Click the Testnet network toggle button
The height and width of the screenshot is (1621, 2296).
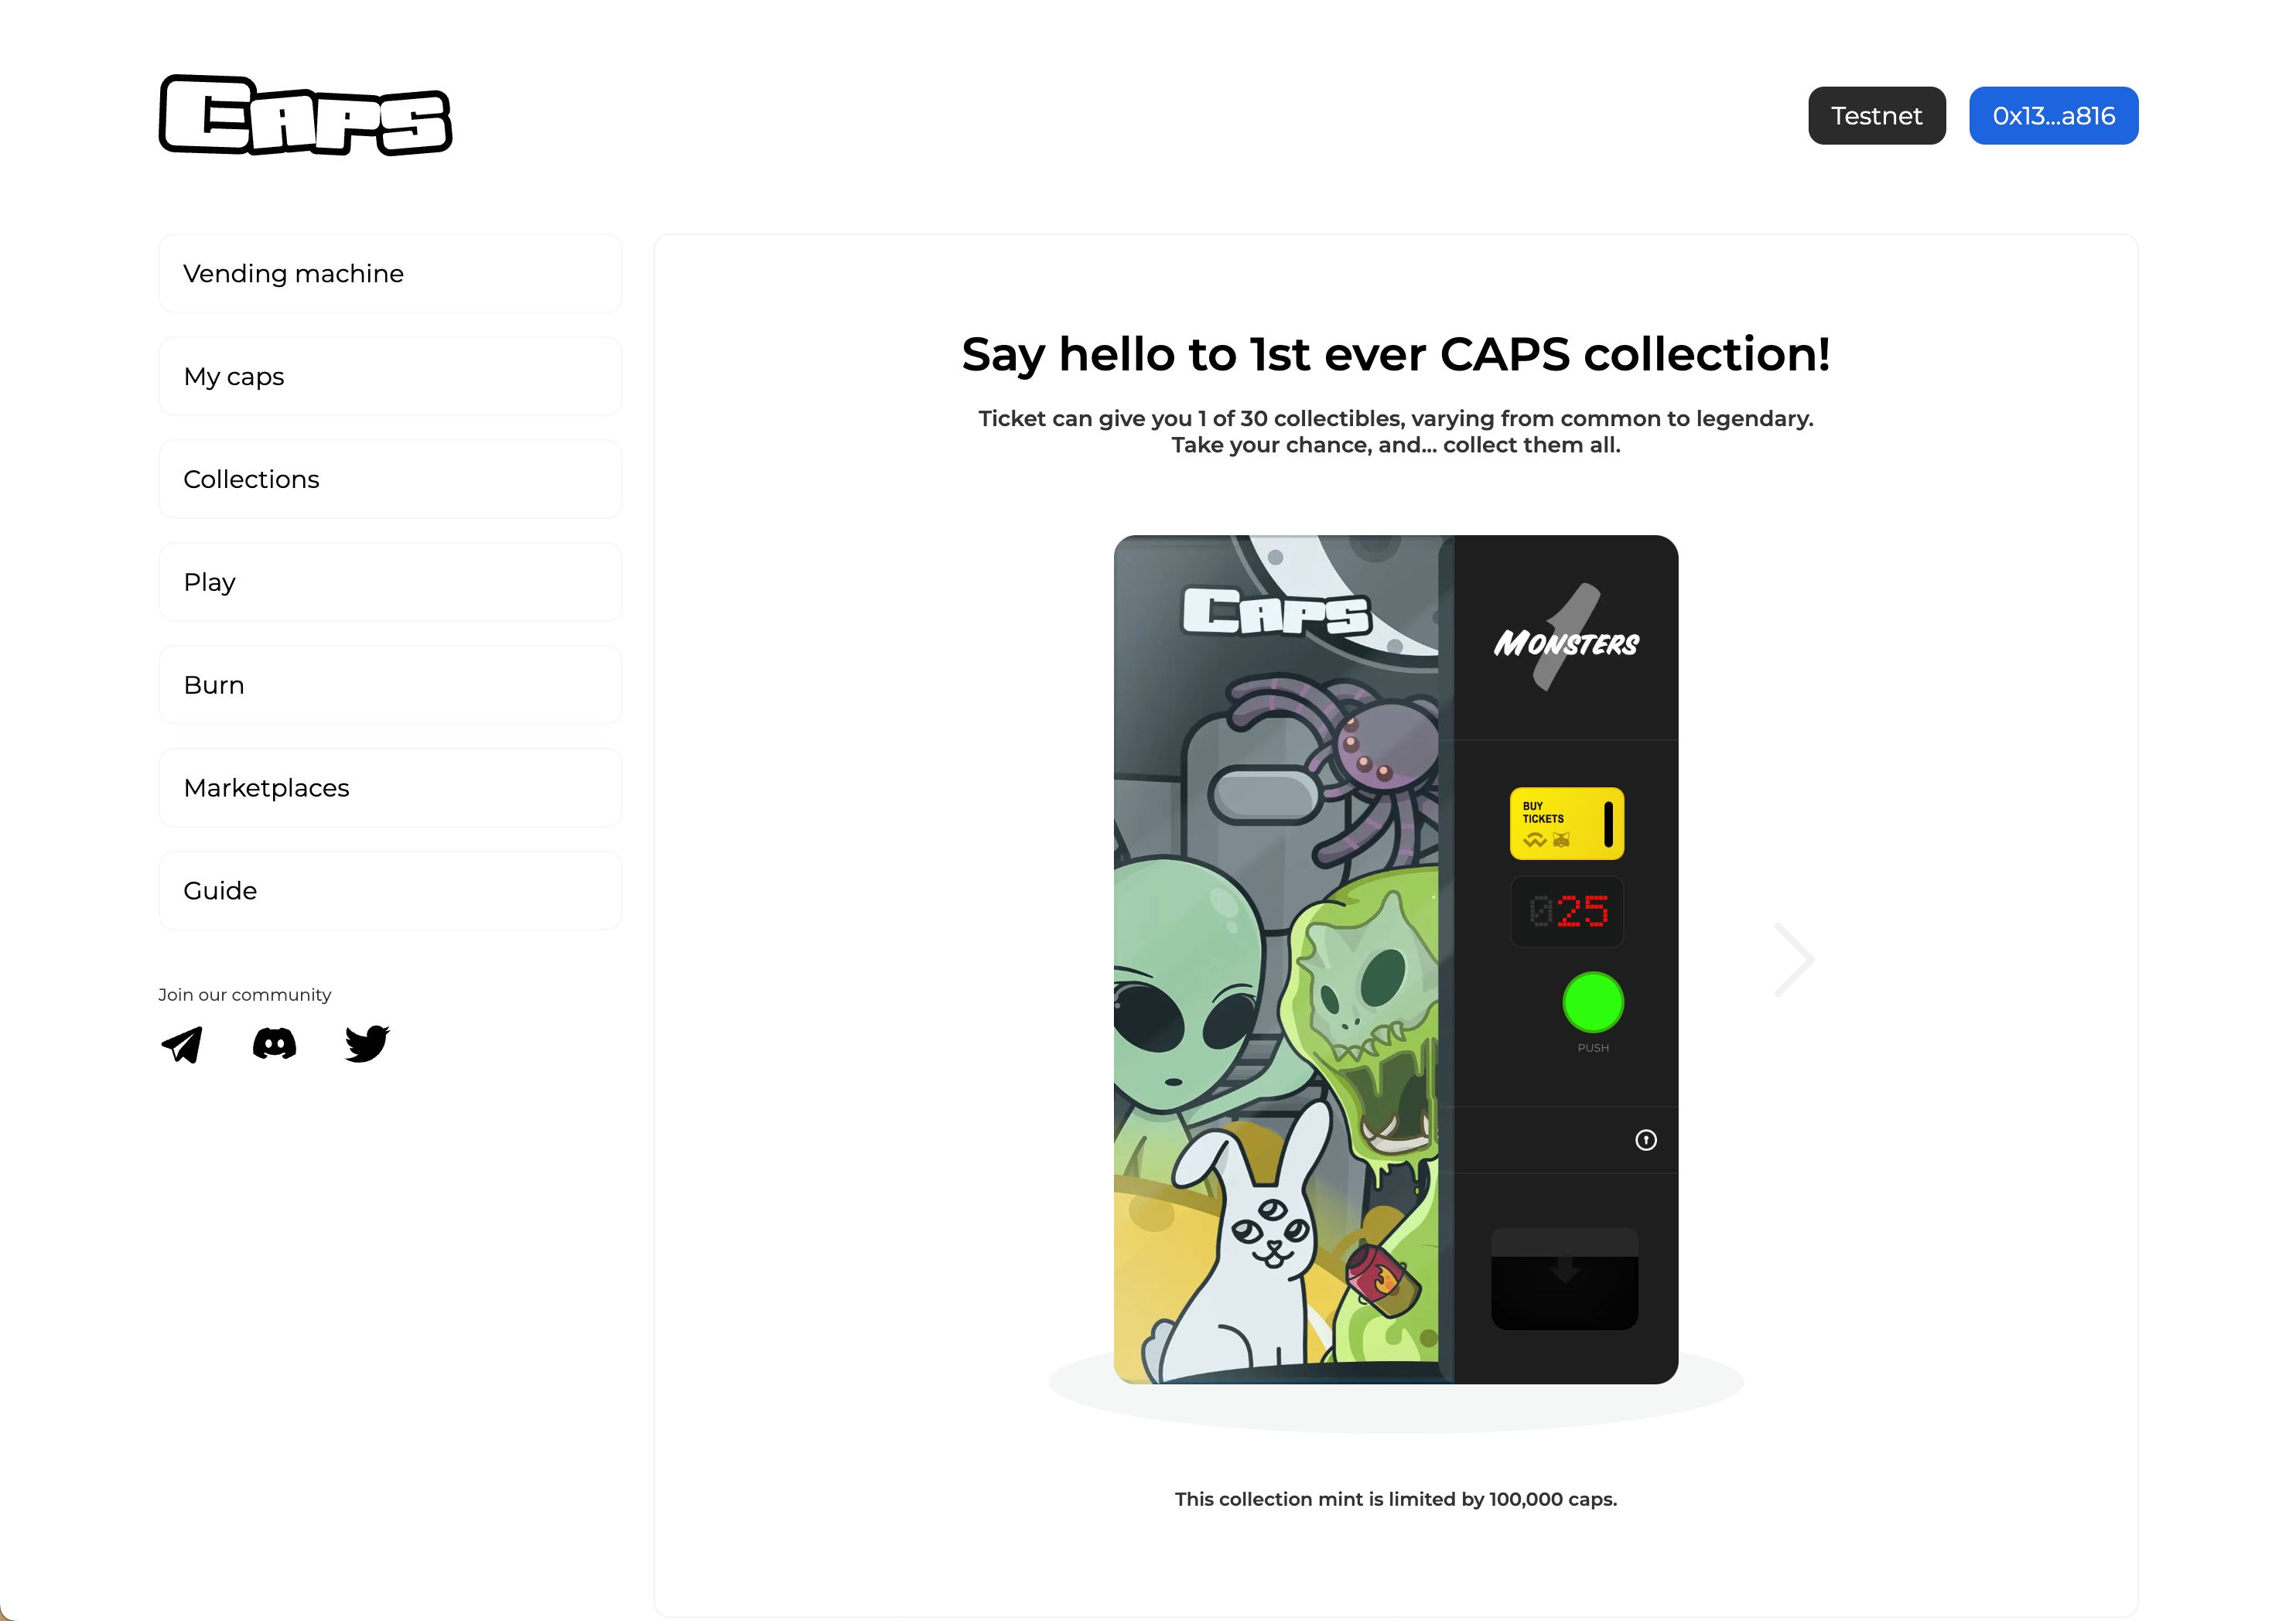[x=1878, y=114]
